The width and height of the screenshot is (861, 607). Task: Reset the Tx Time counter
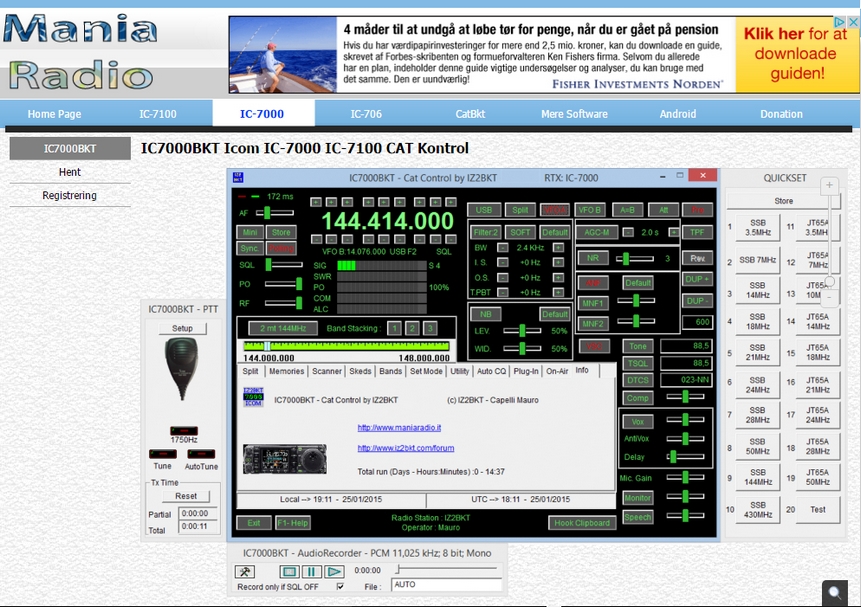coord(186,496)
